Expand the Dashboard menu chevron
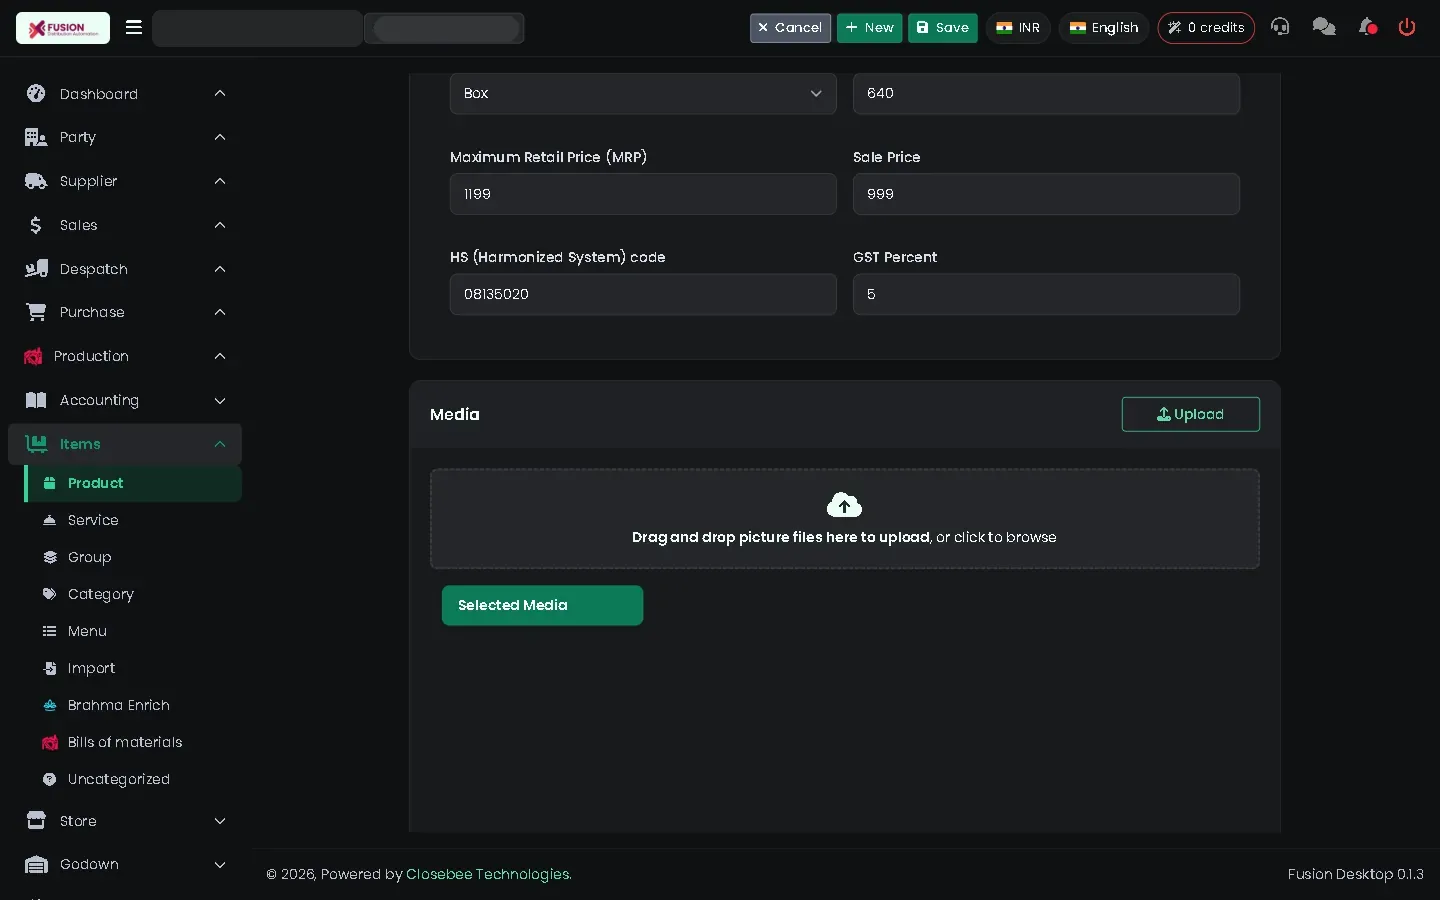 click(220, 94)
